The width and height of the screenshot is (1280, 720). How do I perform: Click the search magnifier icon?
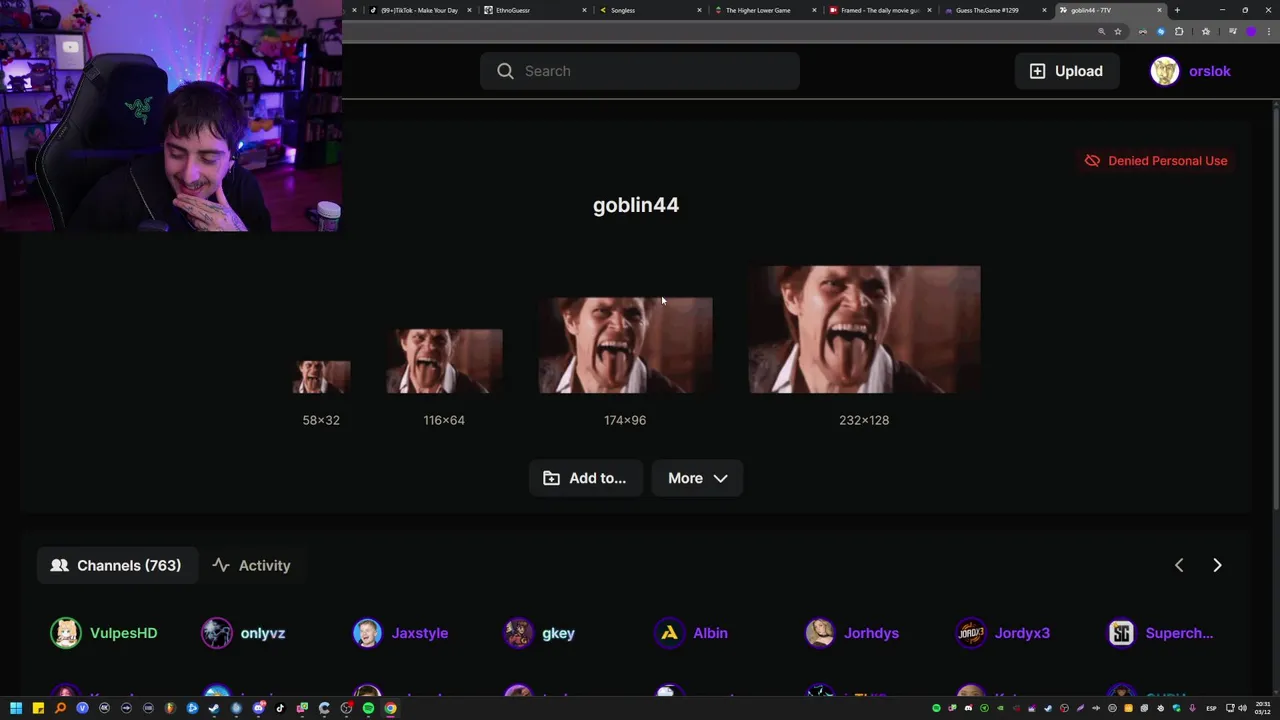click(505, 71)
